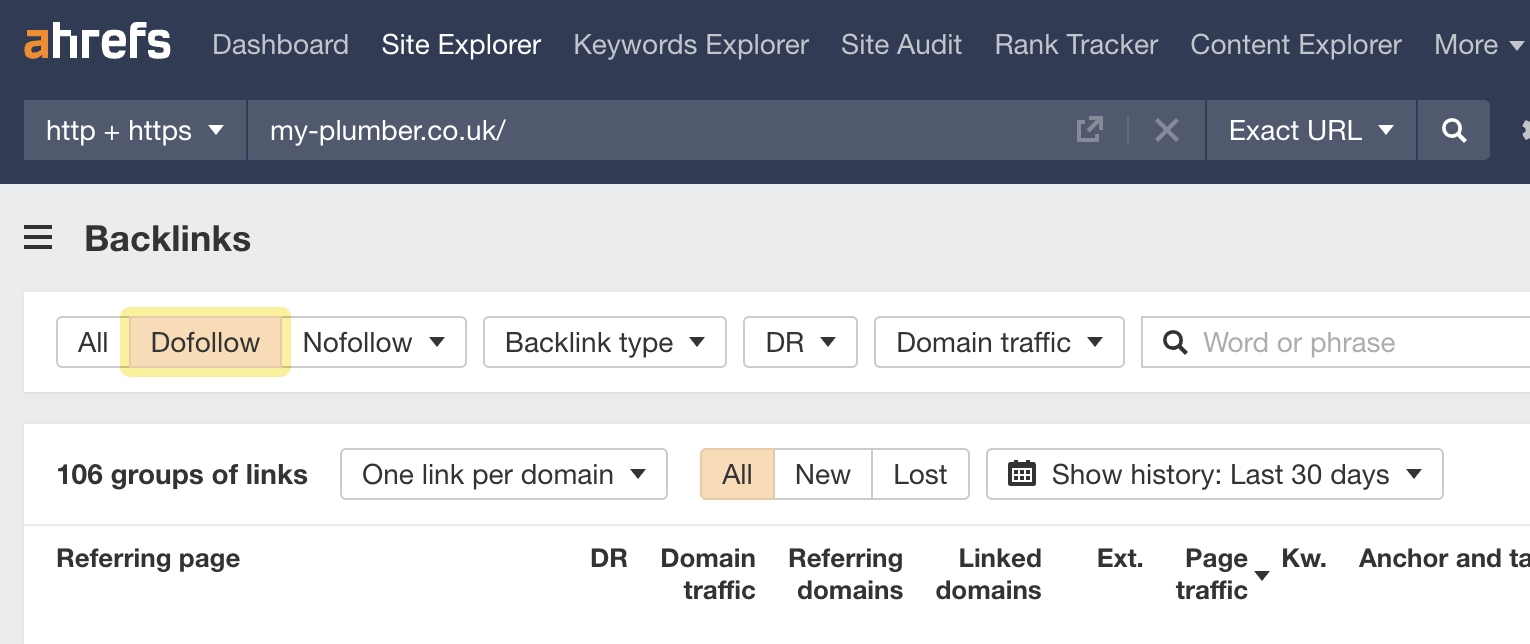
Task: Open the Backlink type dropdown
Action: tap(604, 342)
